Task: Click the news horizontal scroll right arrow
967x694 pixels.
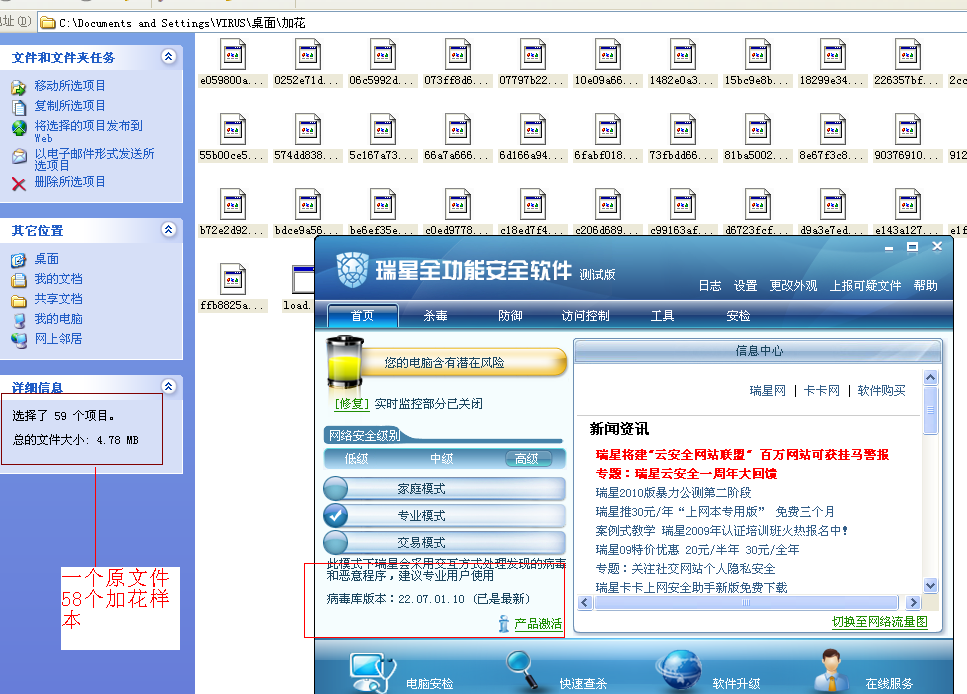Action: pyautogui.click(x=913, y=603)
